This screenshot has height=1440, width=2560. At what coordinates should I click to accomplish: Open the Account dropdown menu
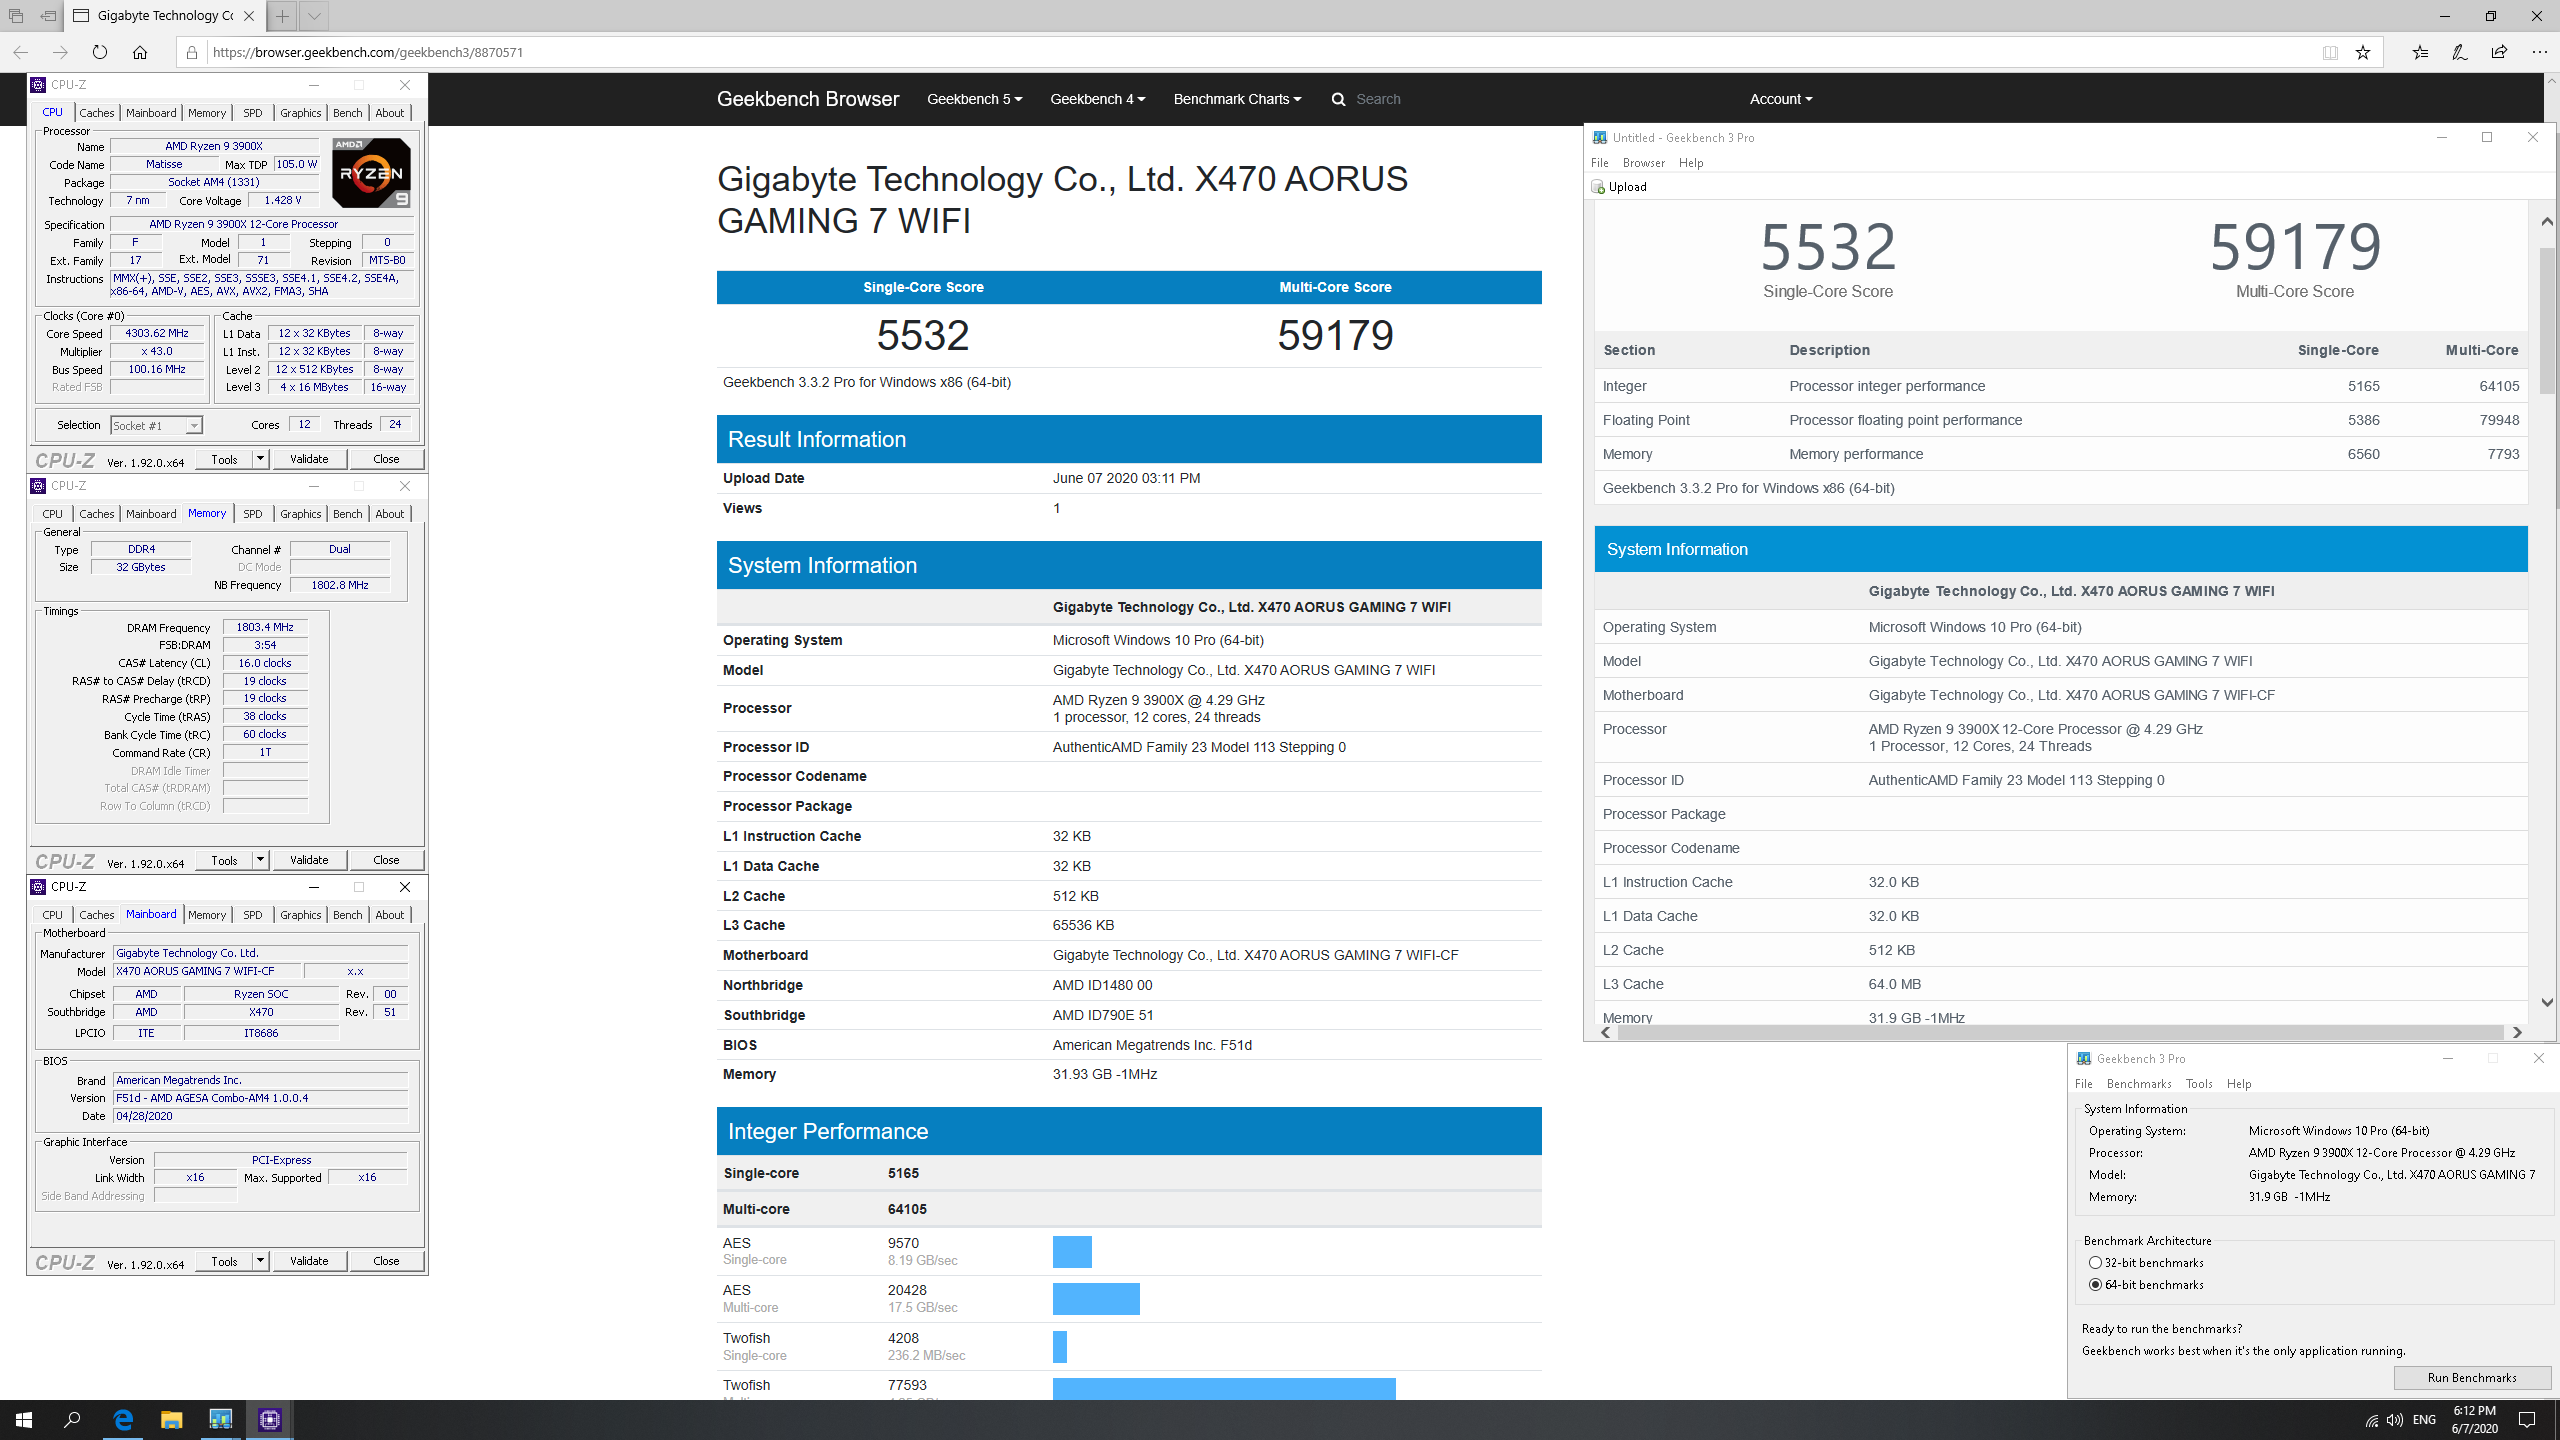(1780, 99)
